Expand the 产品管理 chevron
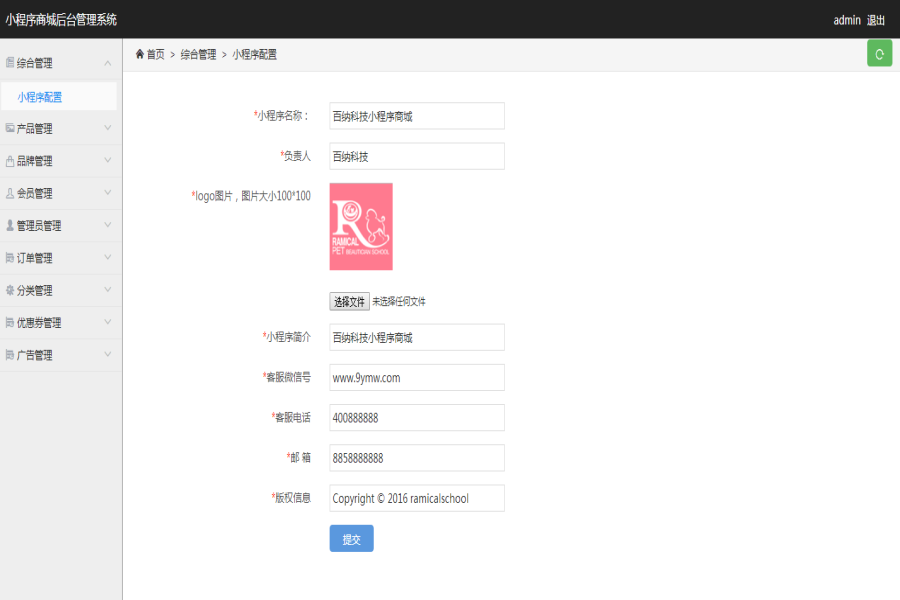The width and height of the screenshot is (900, 600). click(108, 127)
